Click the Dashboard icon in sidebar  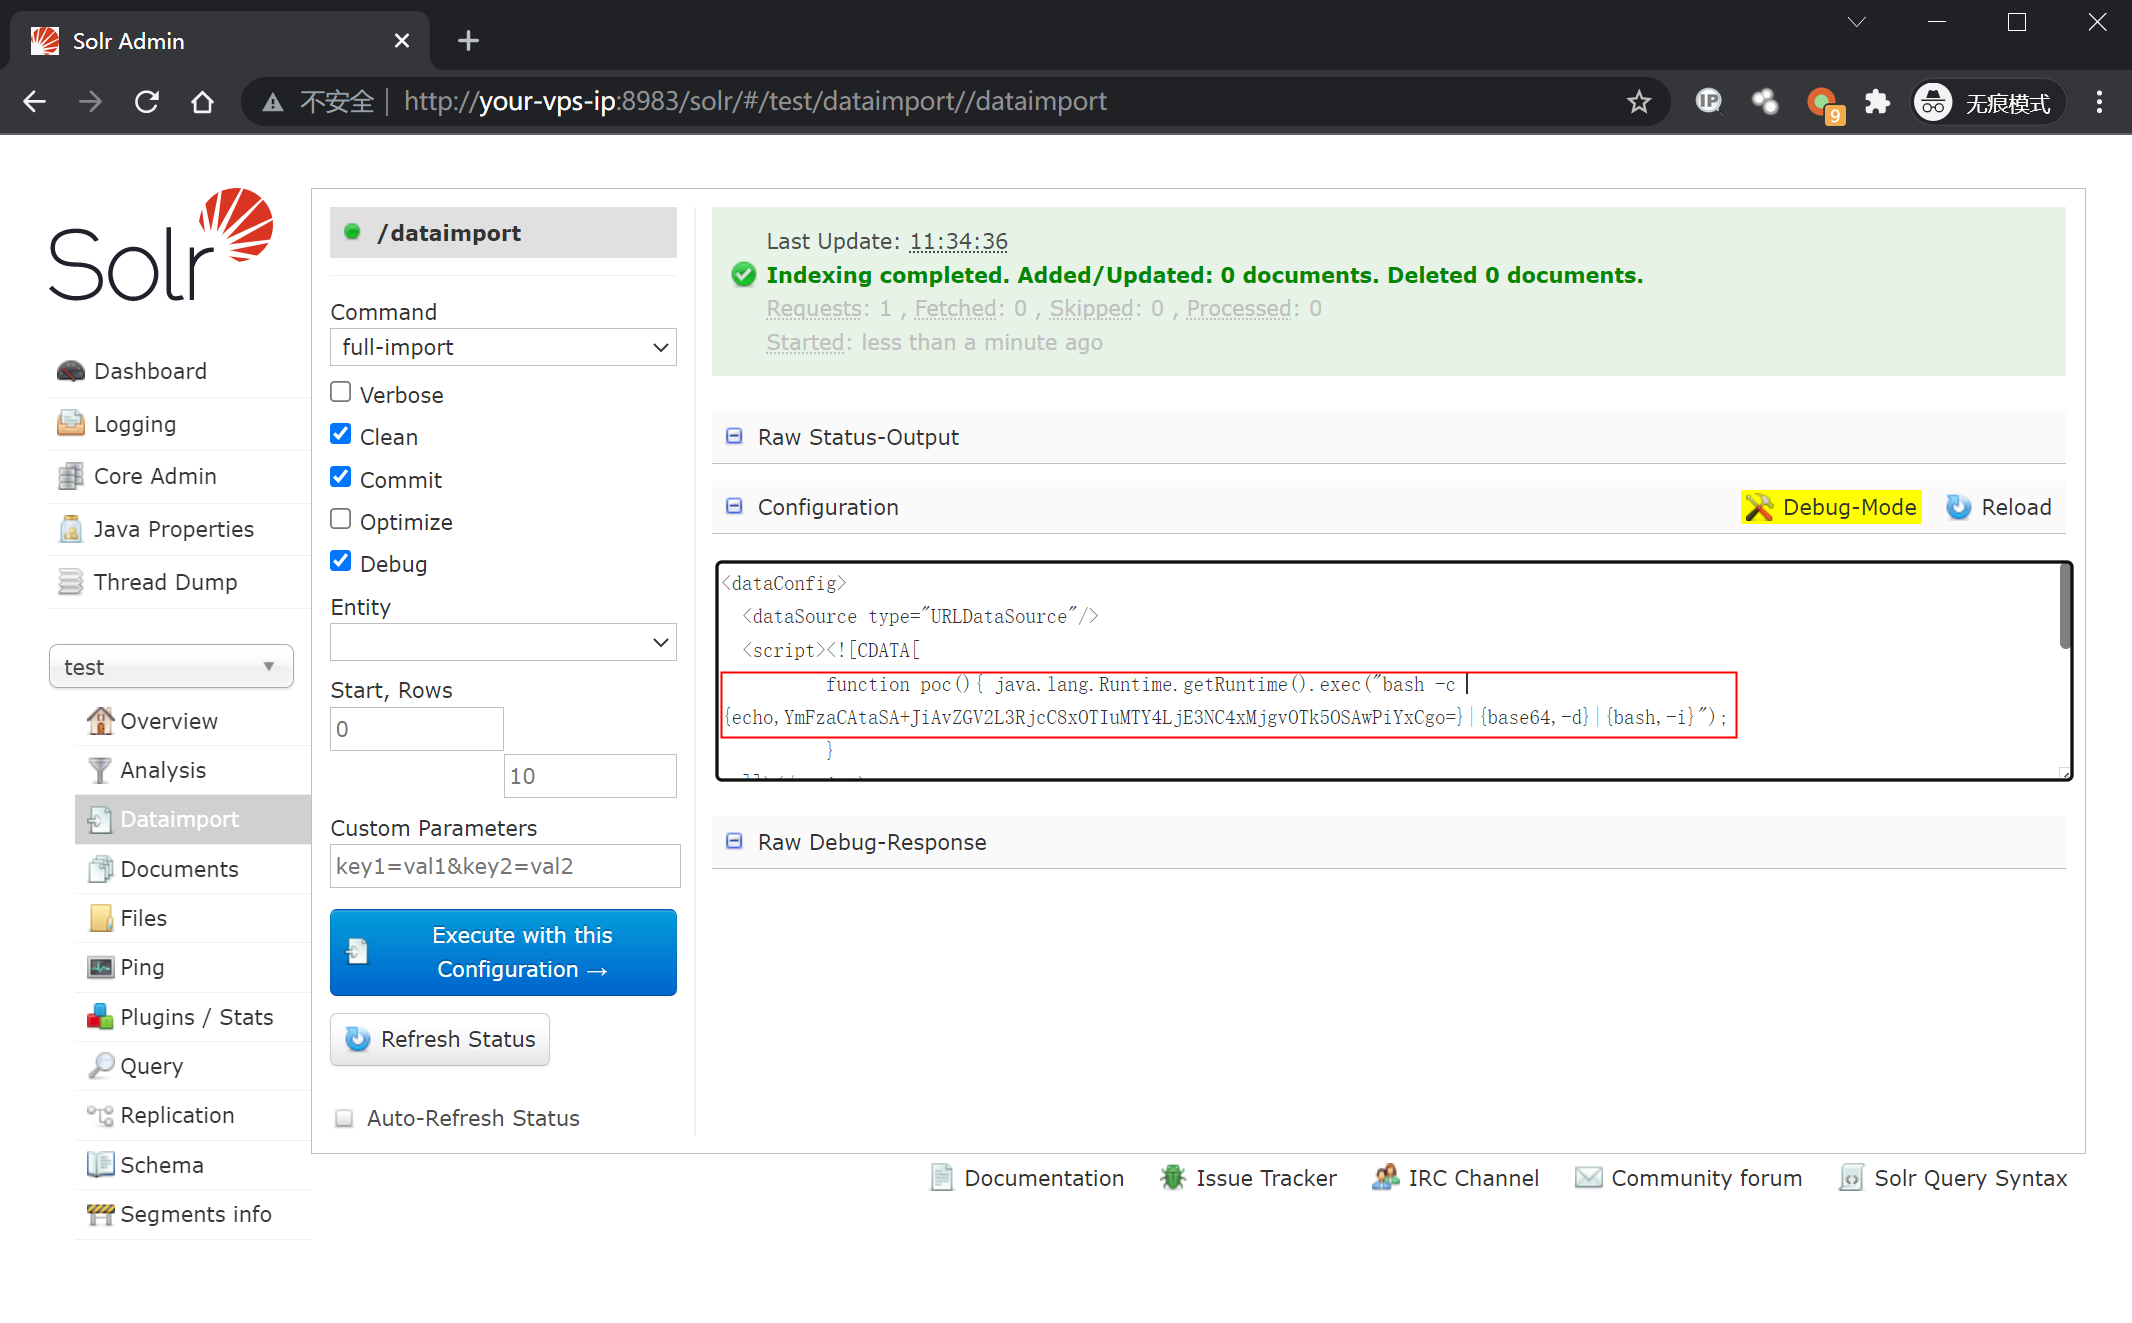click(70, 371)
